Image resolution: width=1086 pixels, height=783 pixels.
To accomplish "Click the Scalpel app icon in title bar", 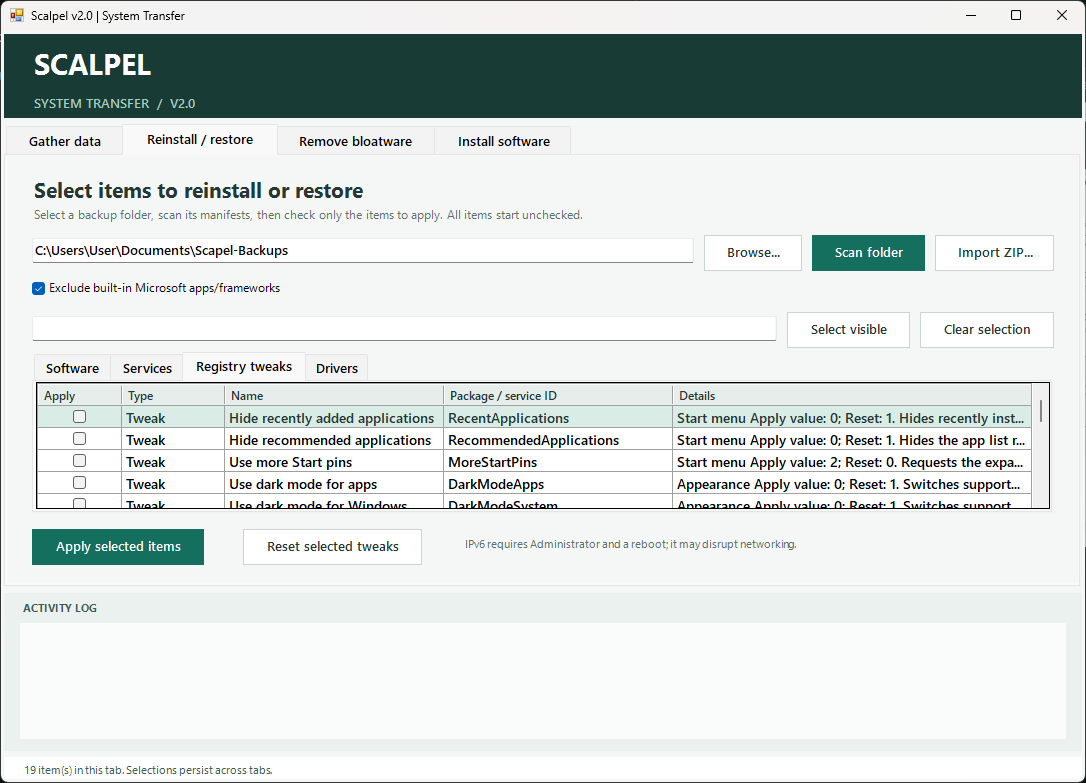I will (17, 15).
